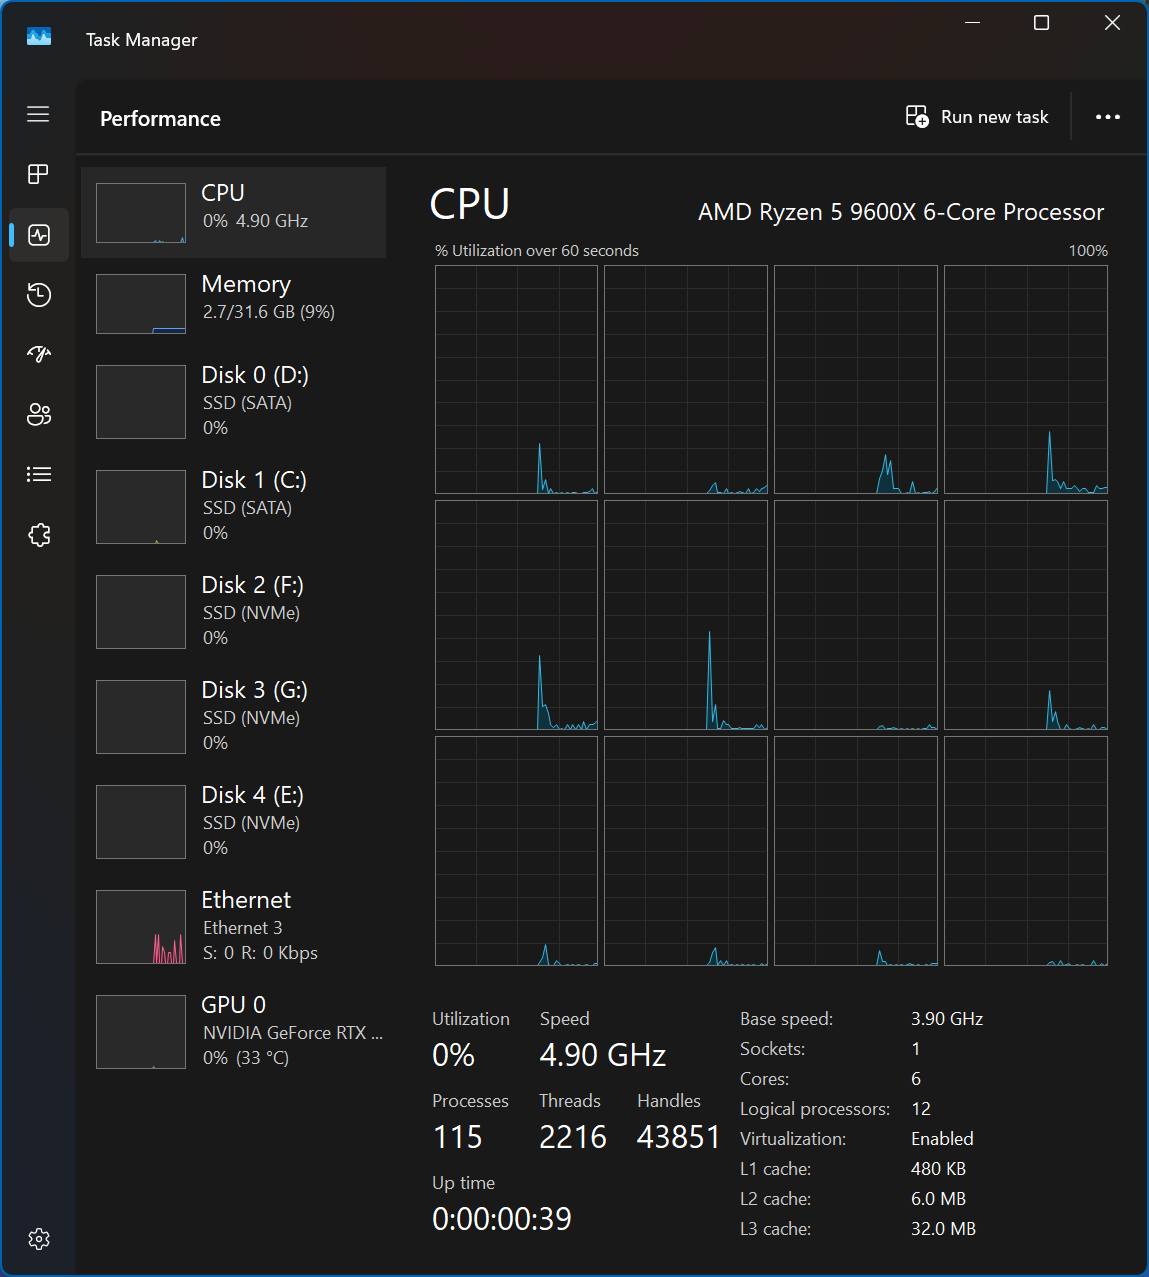Open the three-dots more options menu
The width and height of the screenshot is (1149, 1277).
pos(1107,117)
